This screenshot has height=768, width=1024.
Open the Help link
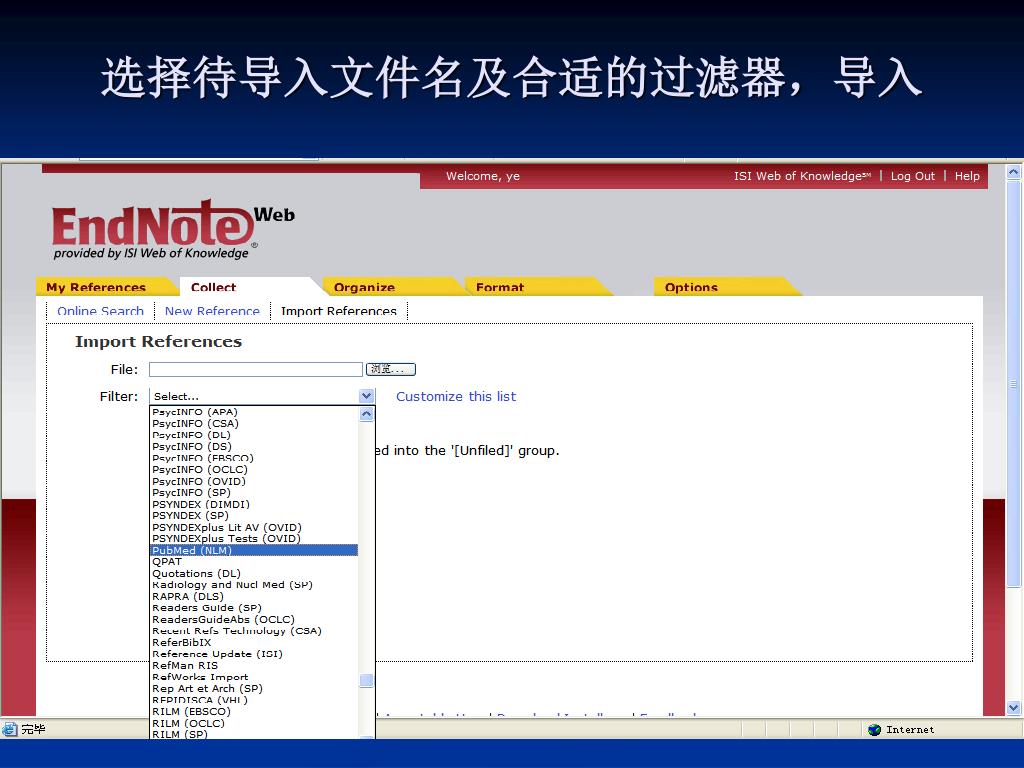(x=967, y=176)
